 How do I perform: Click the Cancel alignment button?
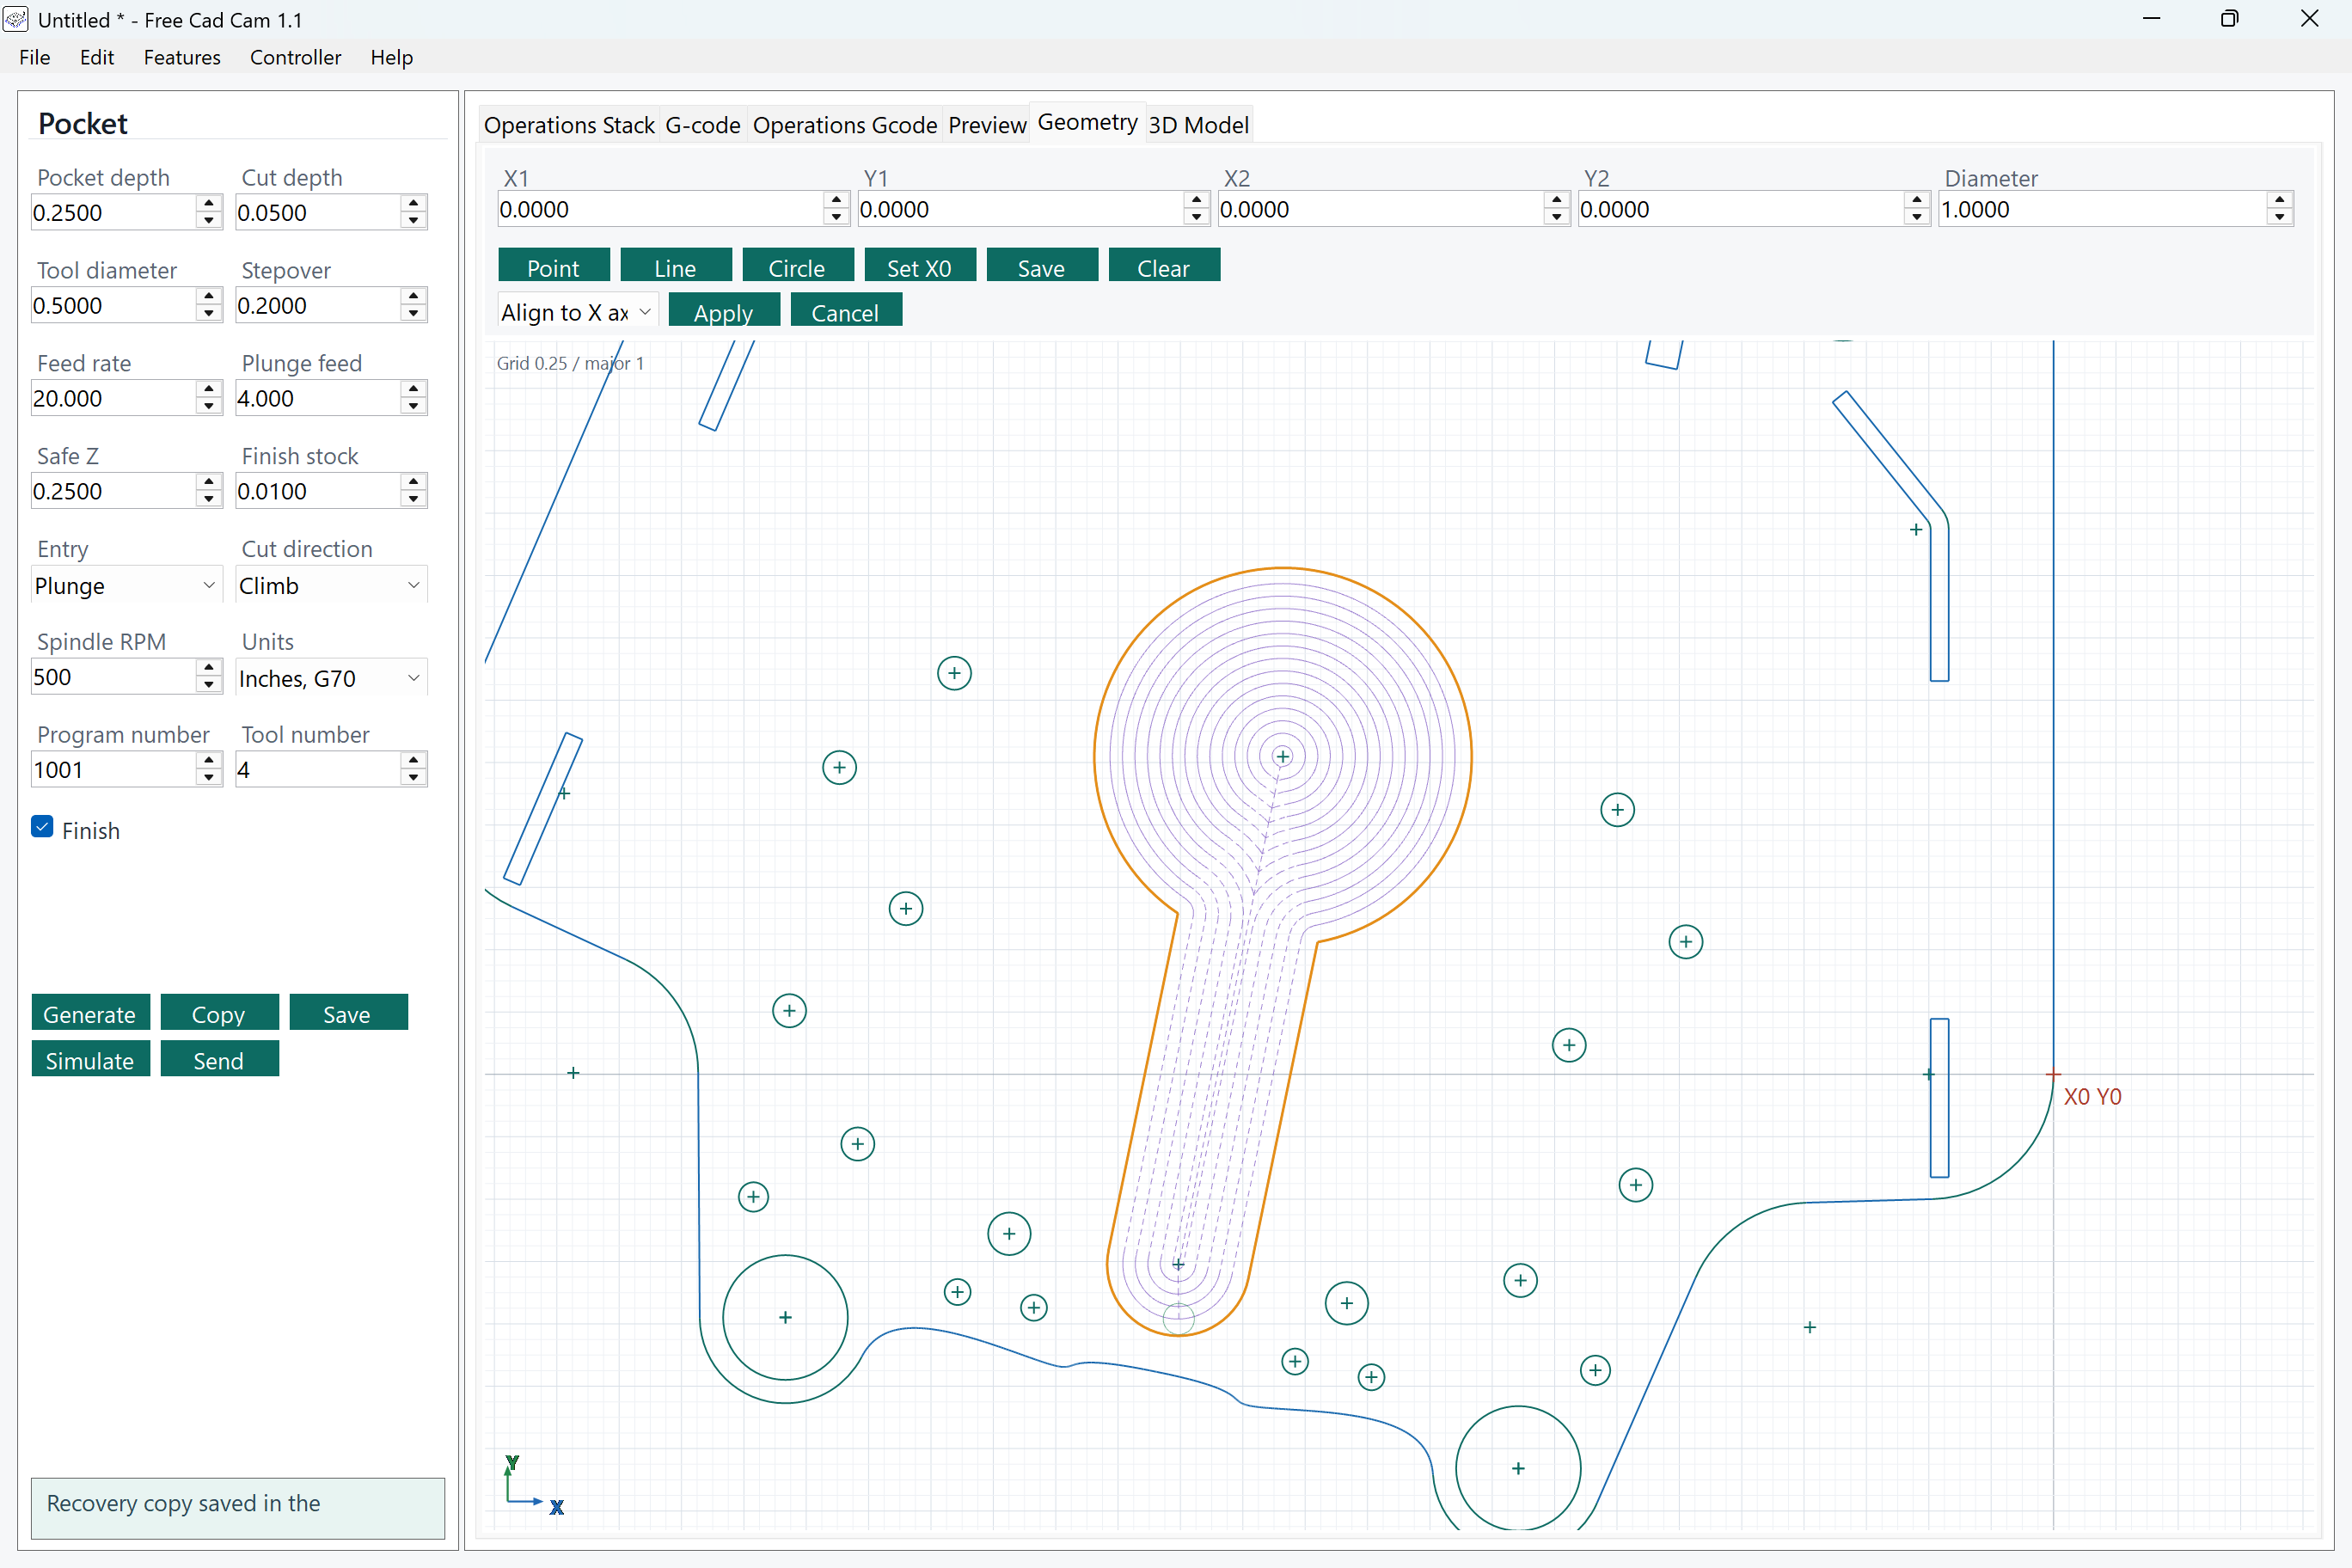pos(846,311)
